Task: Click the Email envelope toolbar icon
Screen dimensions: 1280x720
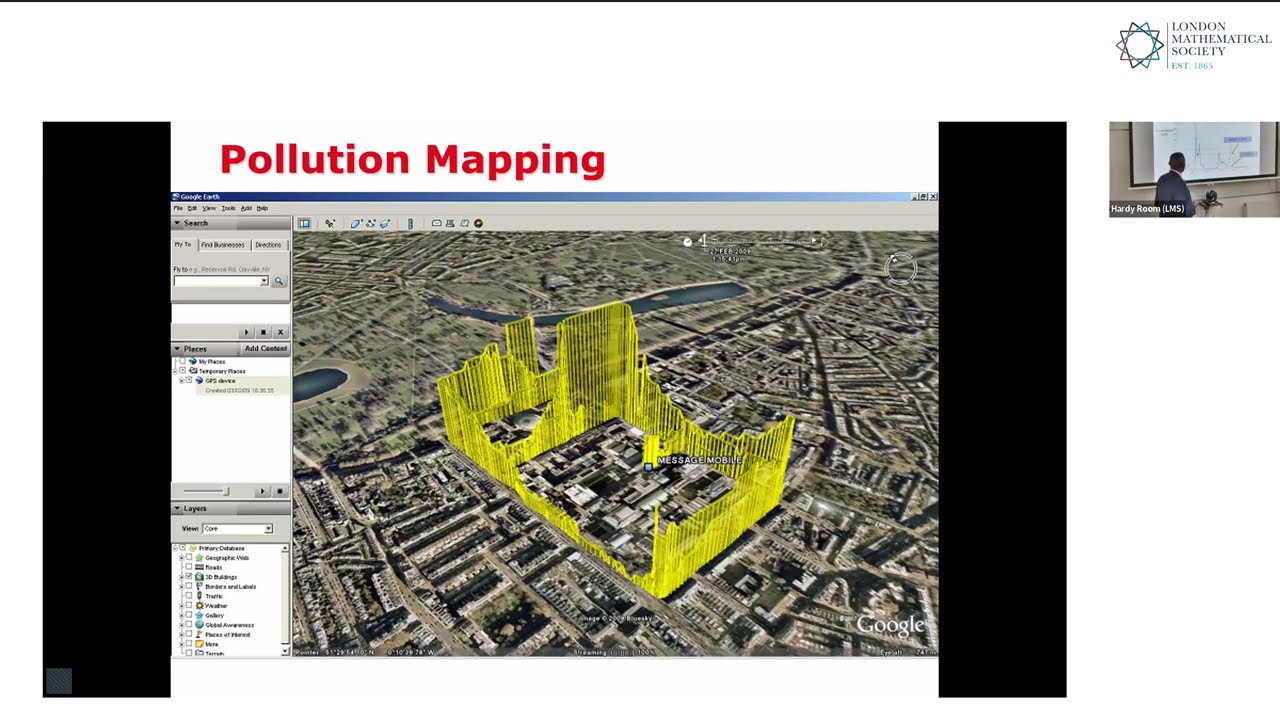Action: (x=436, y=223)
